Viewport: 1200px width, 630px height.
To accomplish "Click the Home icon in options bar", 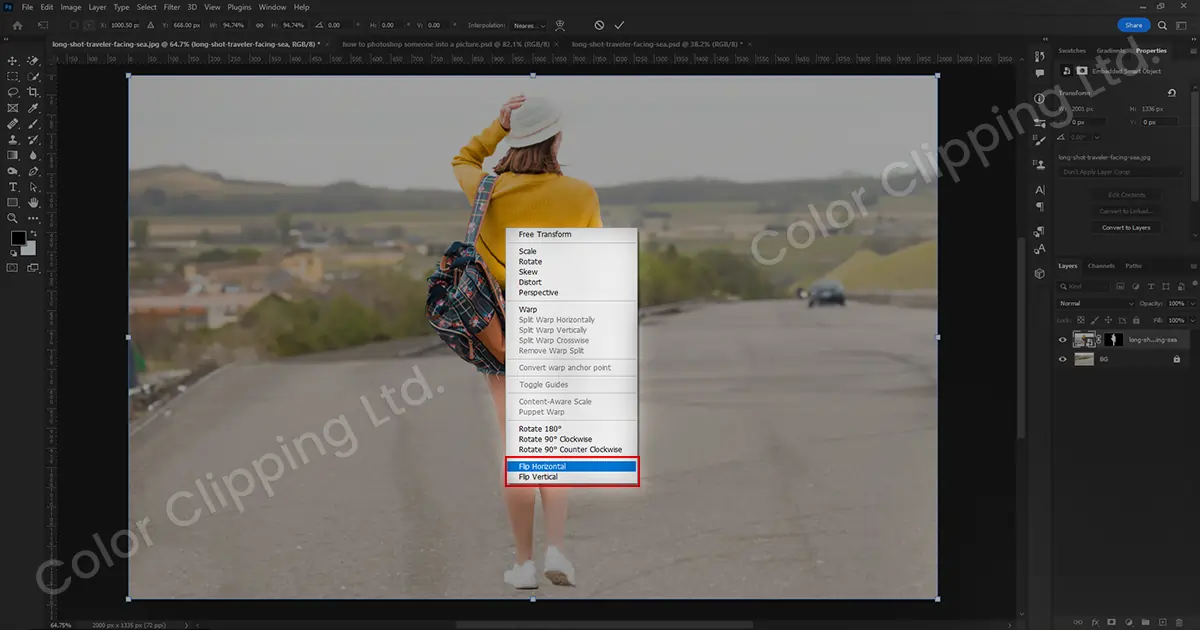I will [18, 25].
